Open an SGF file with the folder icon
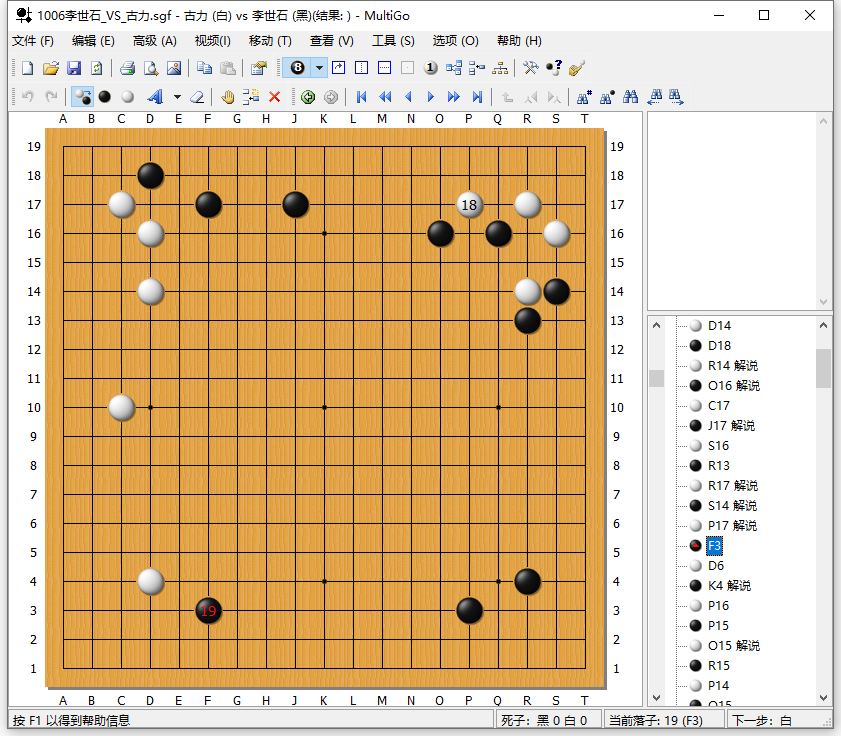 tap(50, 68)
